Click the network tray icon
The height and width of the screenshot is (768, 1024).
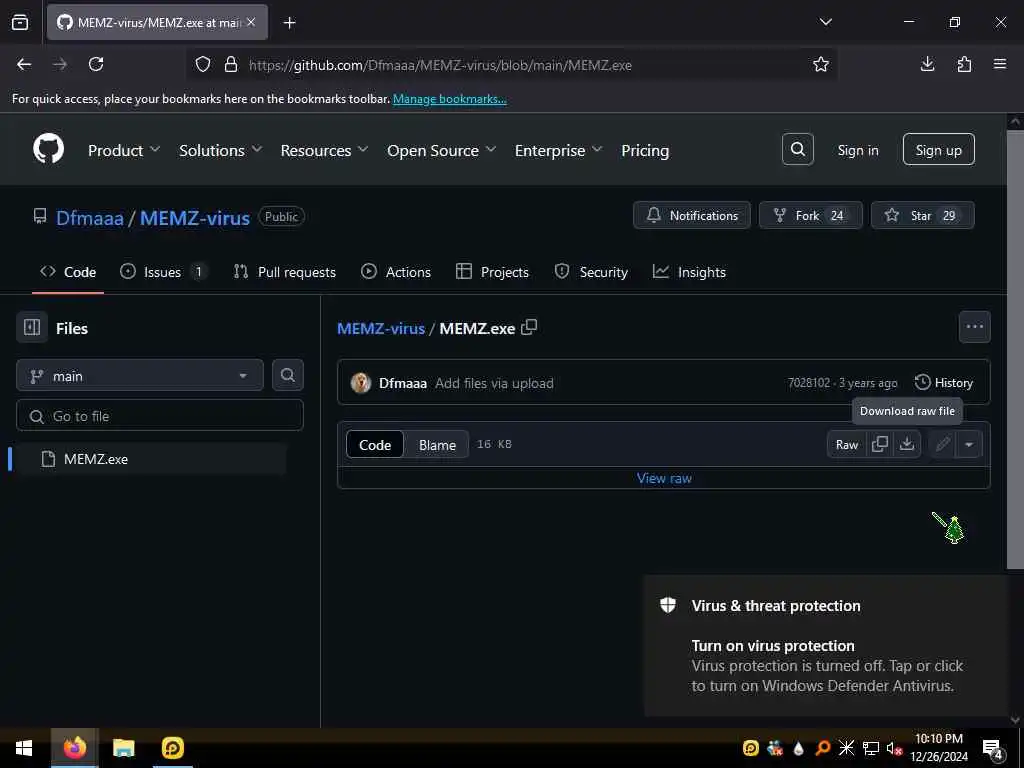pyautogui.click(x=871, y=748)
